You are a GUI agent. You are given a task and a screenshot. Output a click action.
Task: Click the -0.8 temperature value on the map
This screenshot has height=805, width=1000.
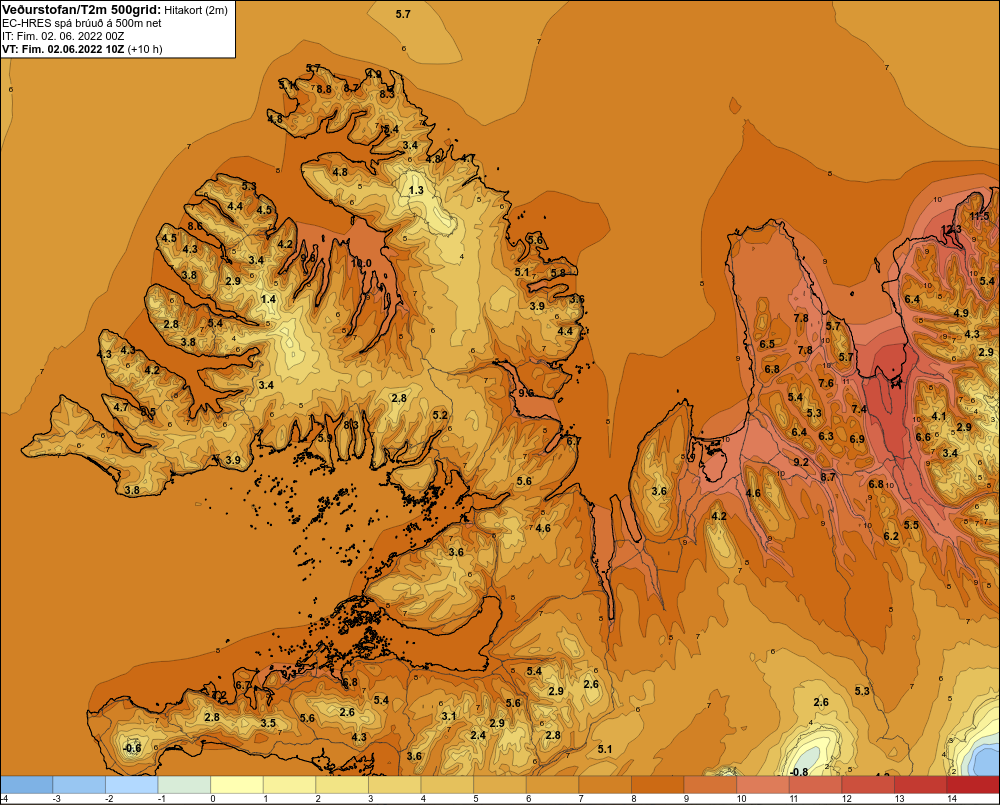click(798, 772)
